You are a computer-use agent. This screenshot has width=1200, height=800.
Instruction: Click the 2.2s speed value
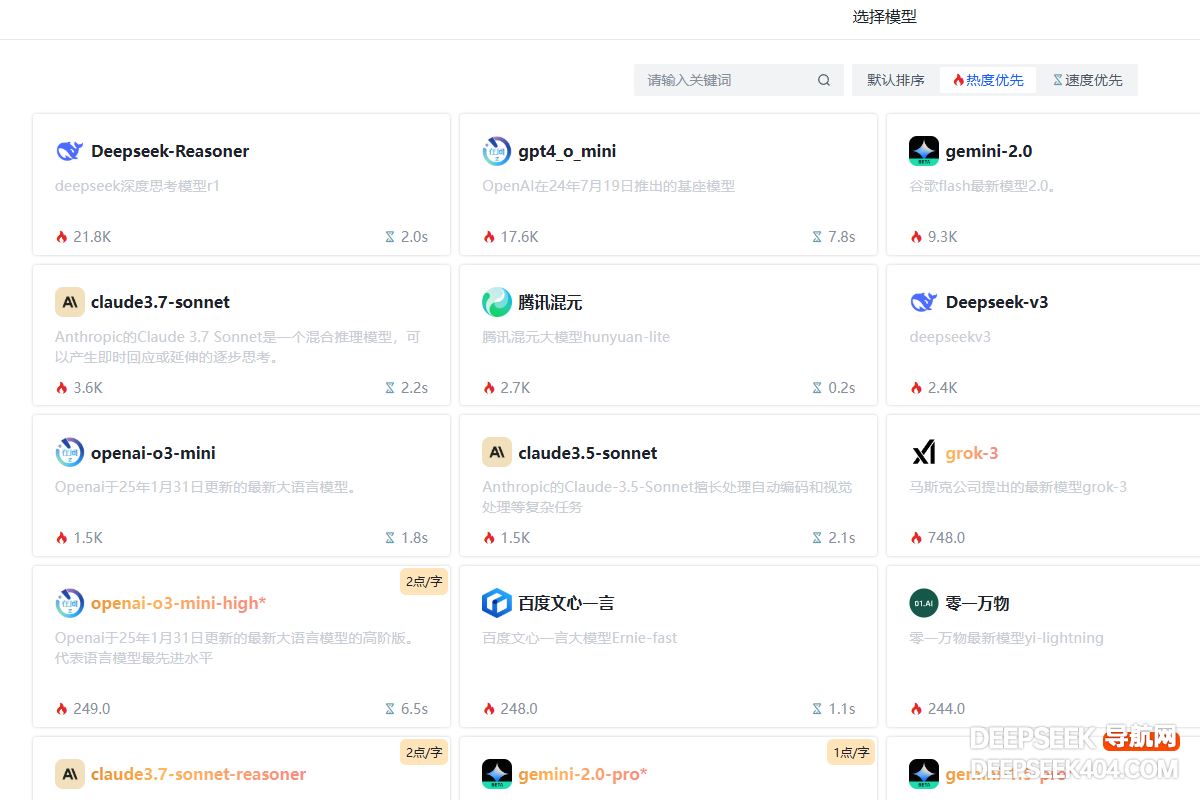click(414, 388)
